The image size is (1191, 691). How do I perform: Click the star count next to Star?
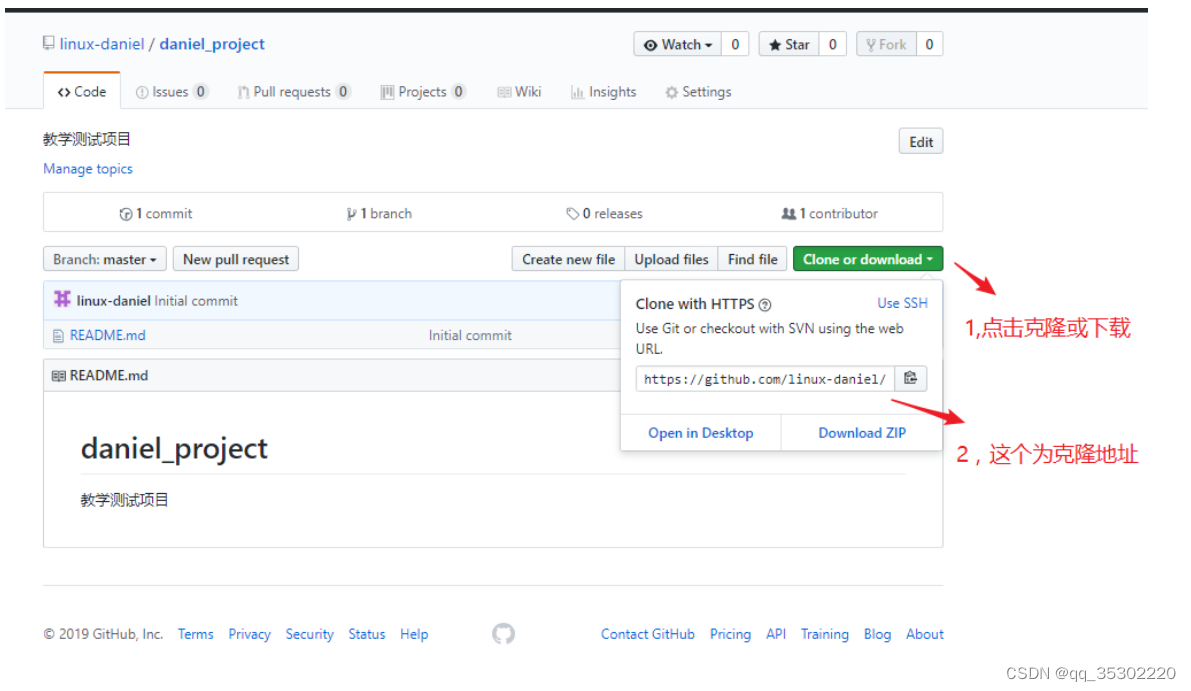pos(832,45)
